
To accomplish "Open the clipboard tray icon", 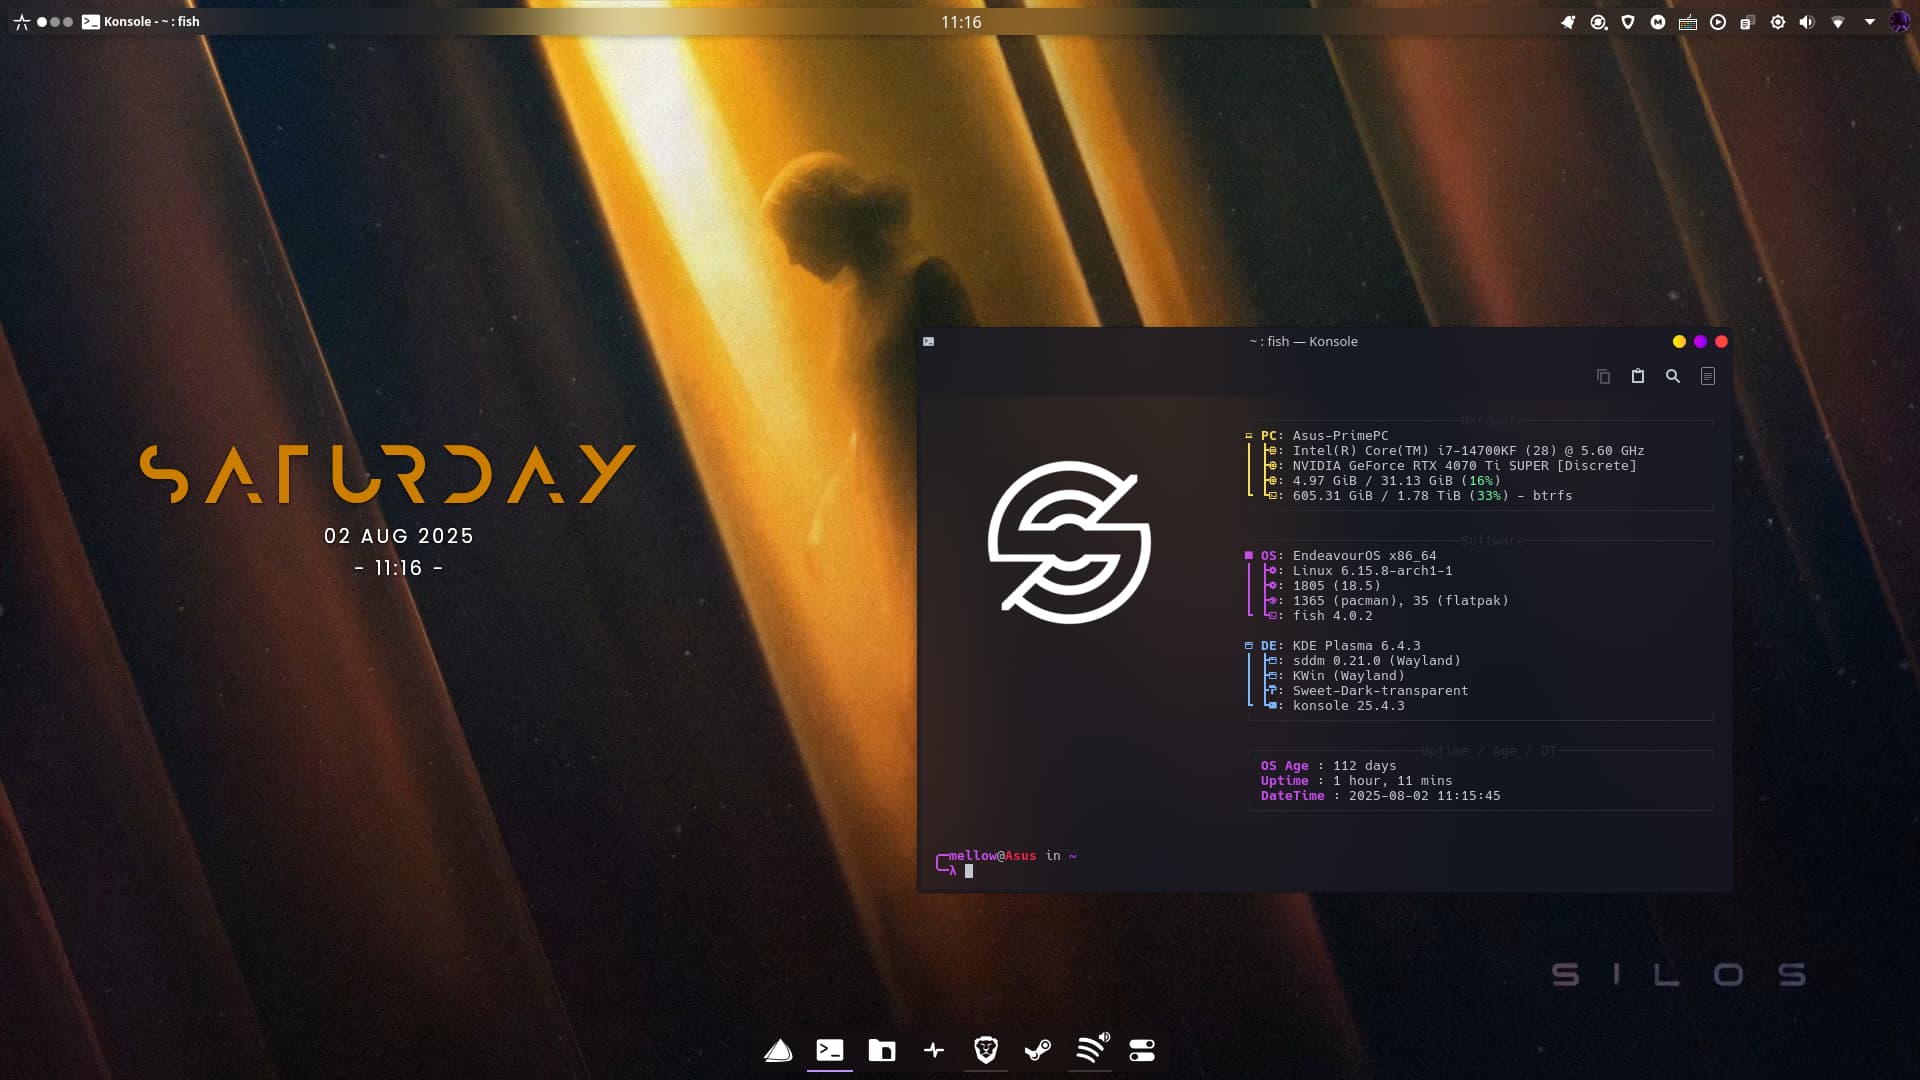I will [x=1747, y=22].
